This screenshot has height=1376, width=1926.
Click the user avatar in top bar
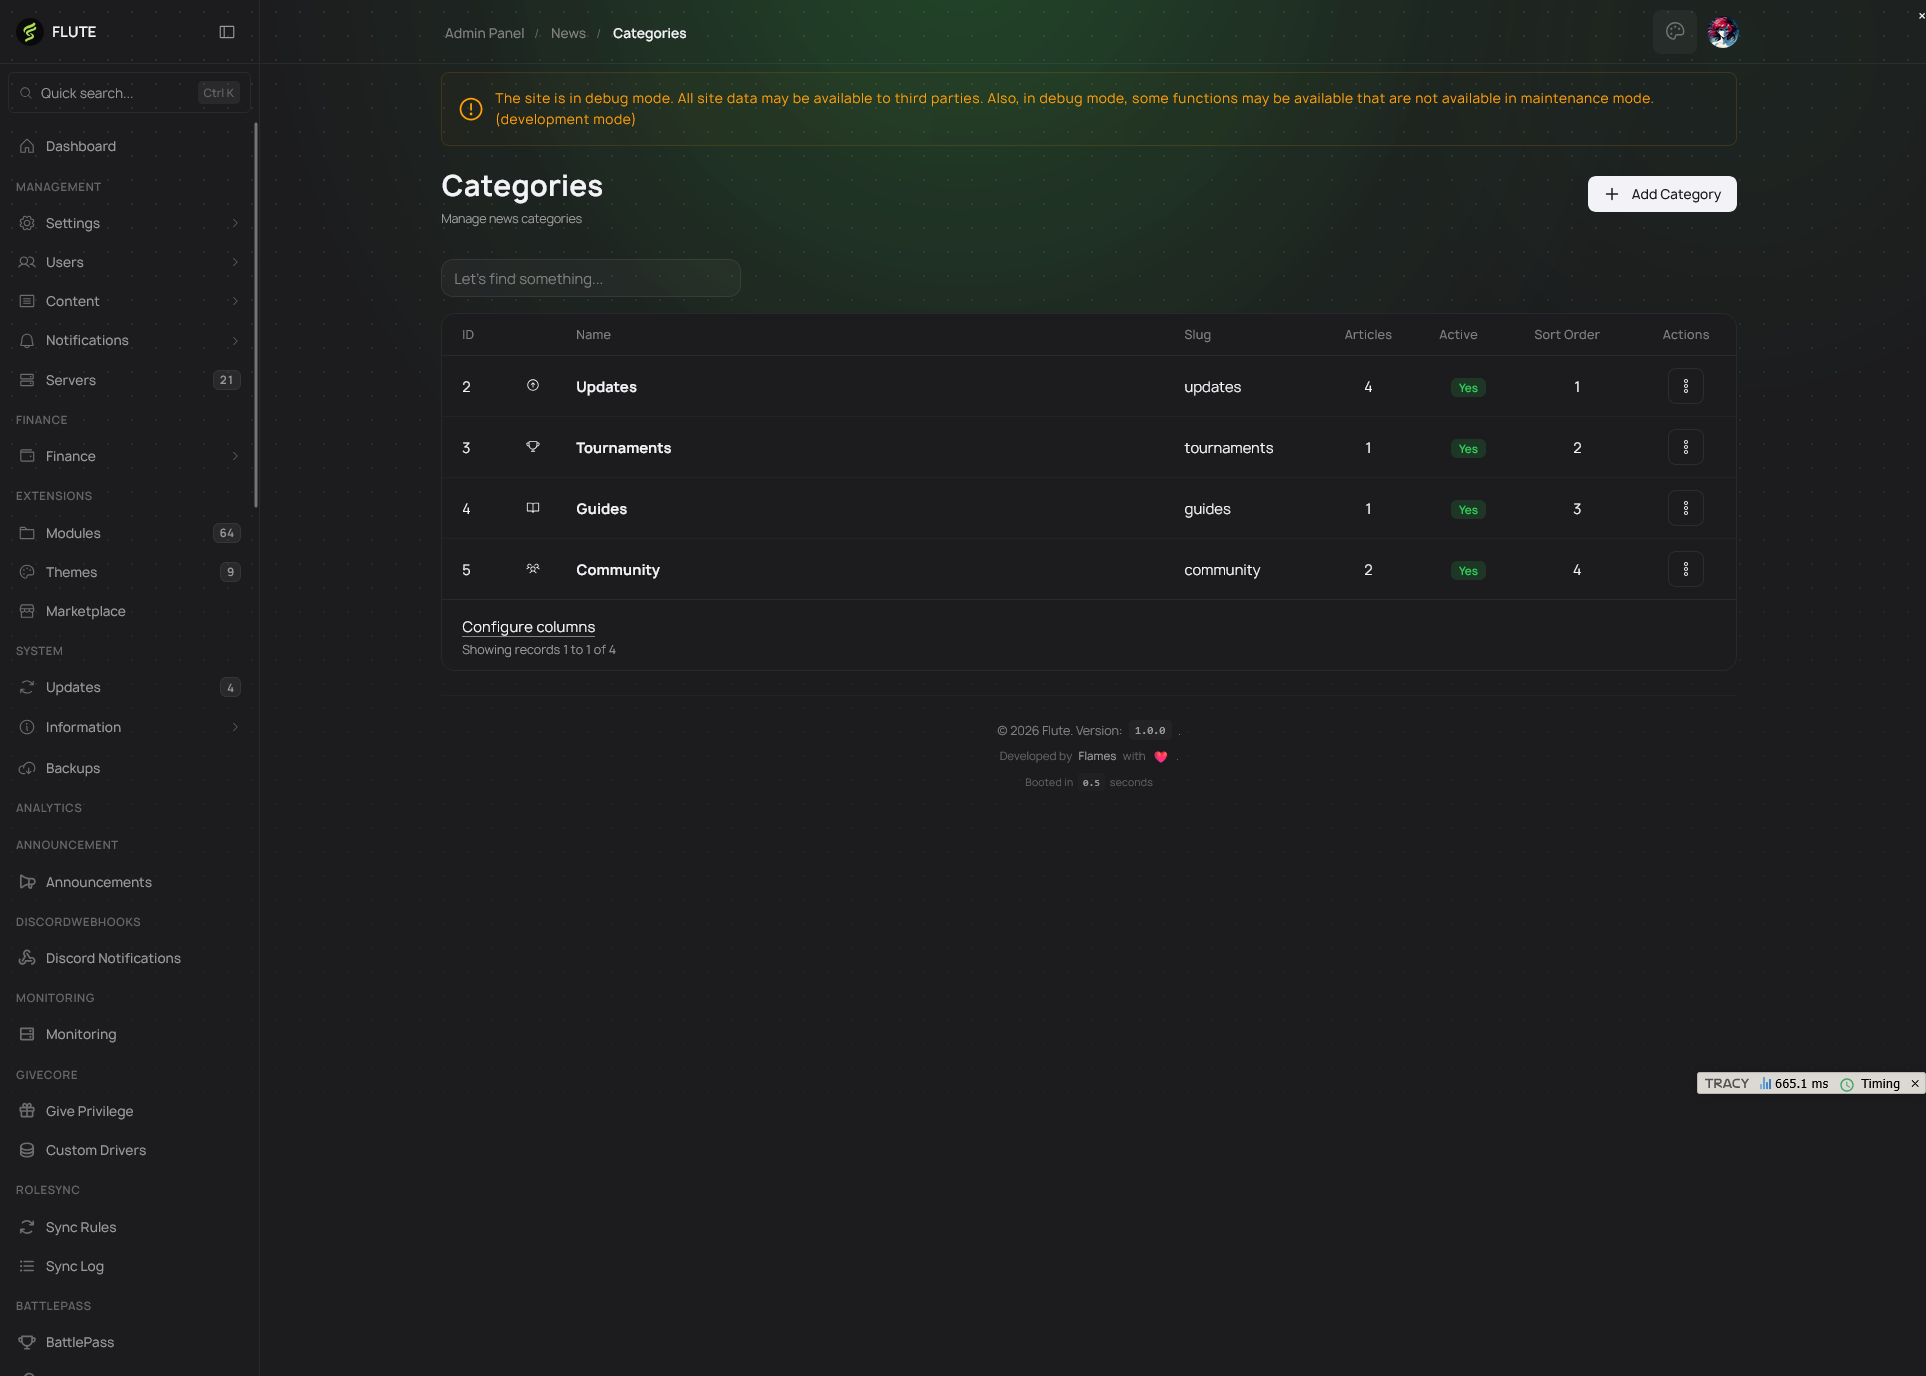pos(1722,32)
